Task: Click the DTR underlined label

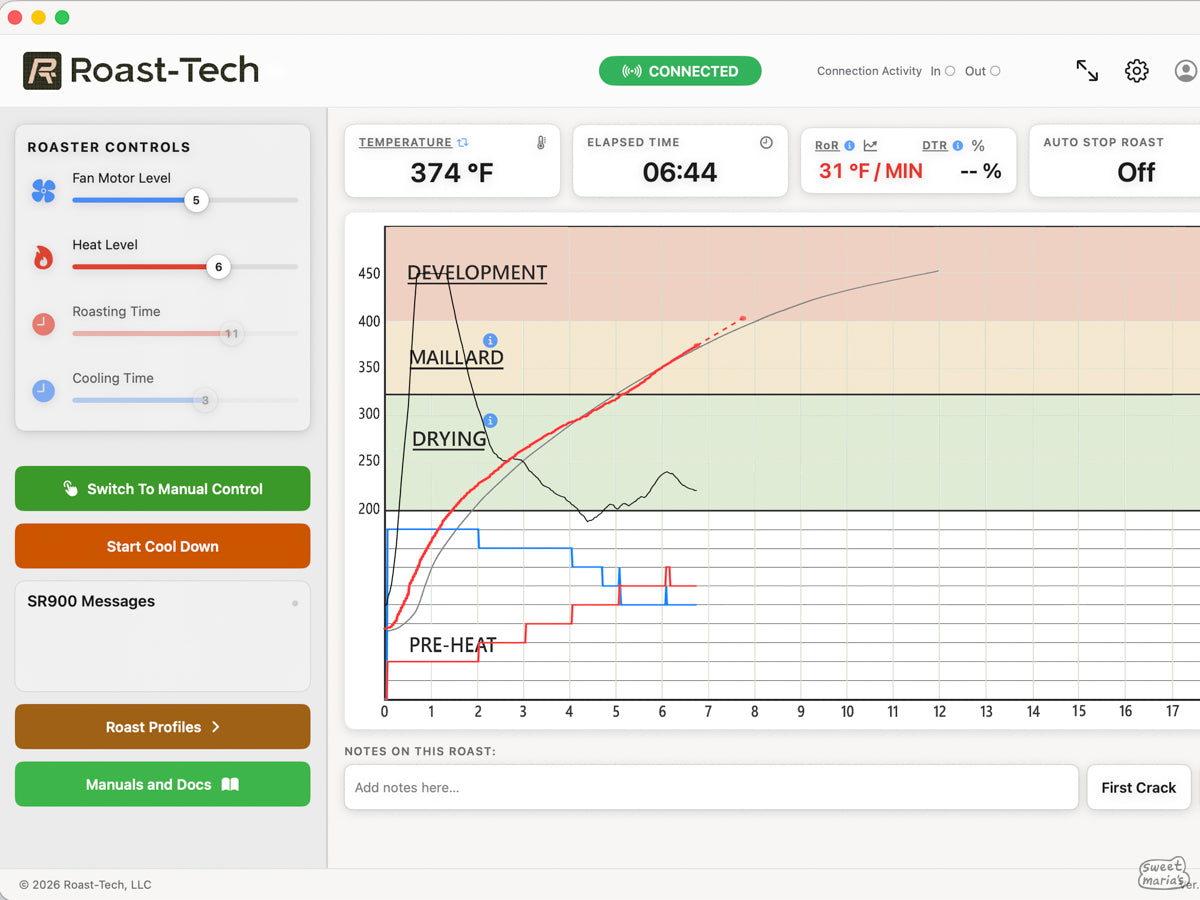Action: (x=935, y=146)
